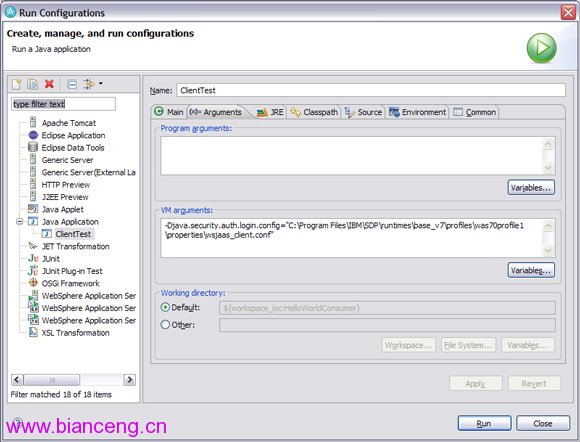Open the filter icon's dropdown arrow
The image size is (580, 442).
[x=101, y=84]
